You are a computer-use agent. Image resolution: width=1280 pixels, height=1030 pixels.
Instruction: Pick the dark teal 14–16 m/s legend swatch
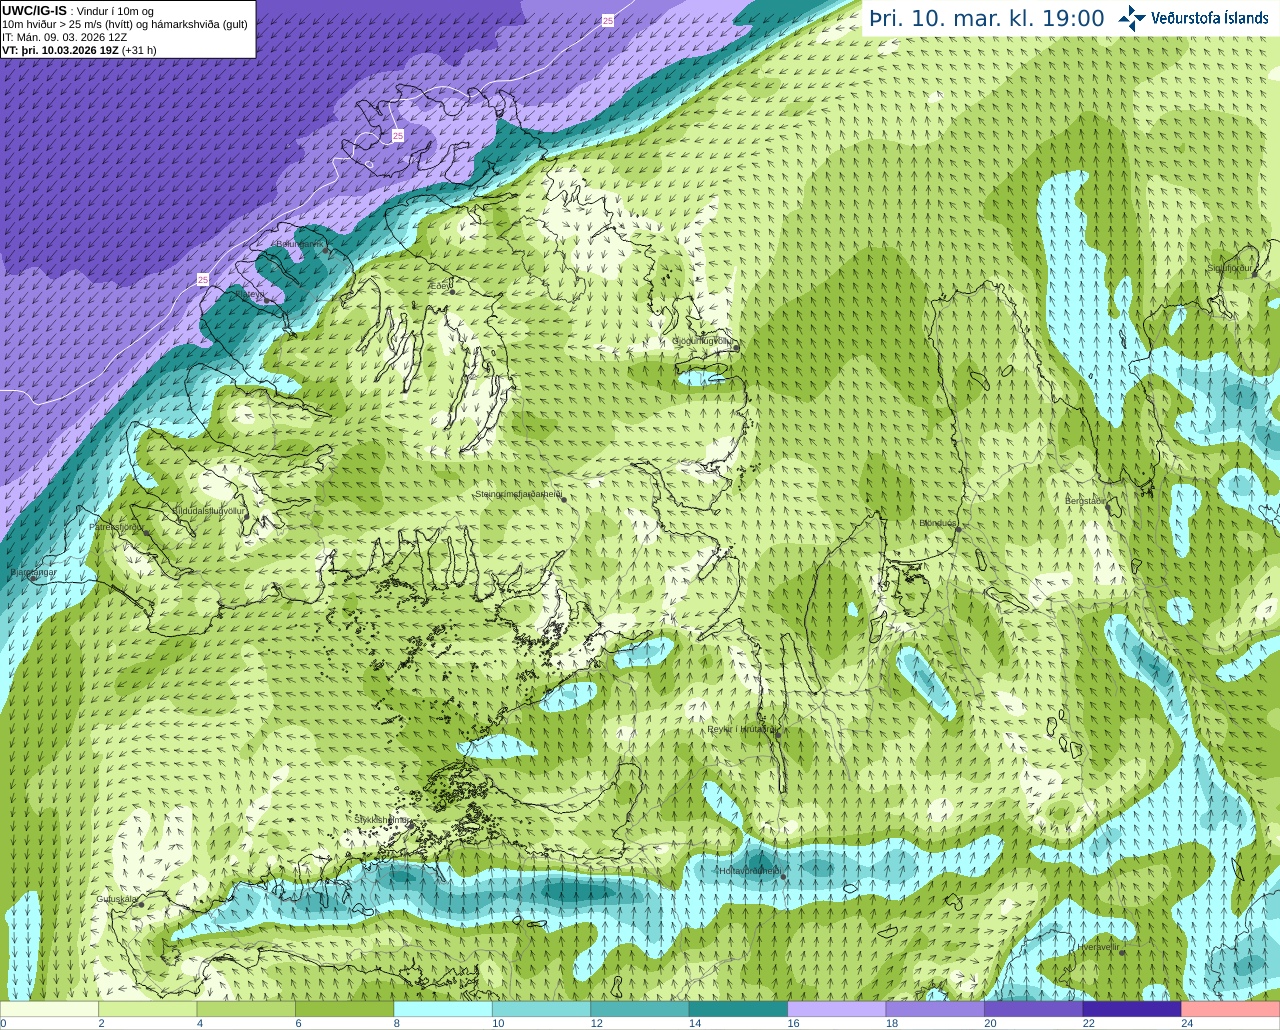(x=739, y=1009)
